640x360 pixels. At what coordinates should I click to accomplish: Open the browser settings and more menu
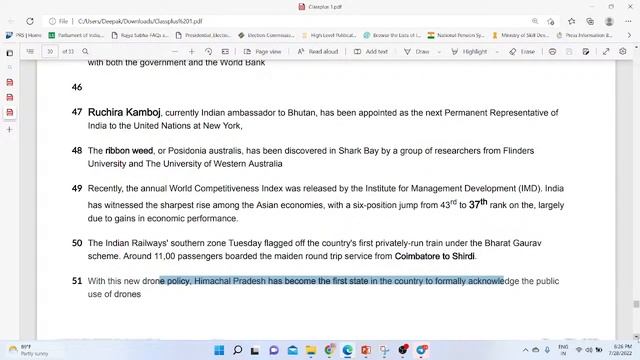coord(628,21)
